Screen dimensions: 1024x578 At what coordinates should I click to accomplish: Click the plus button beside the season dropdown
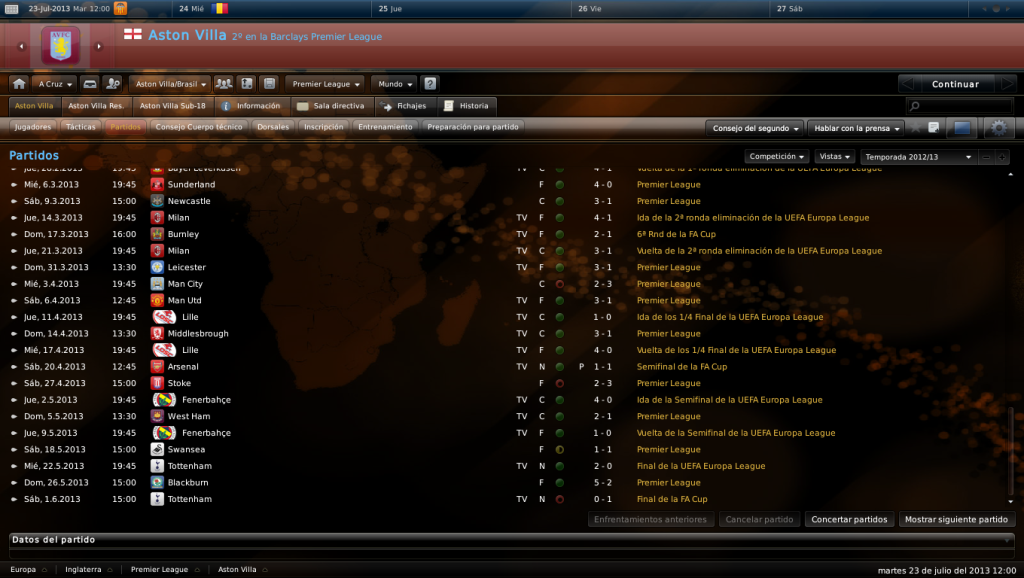[1002, 157]
